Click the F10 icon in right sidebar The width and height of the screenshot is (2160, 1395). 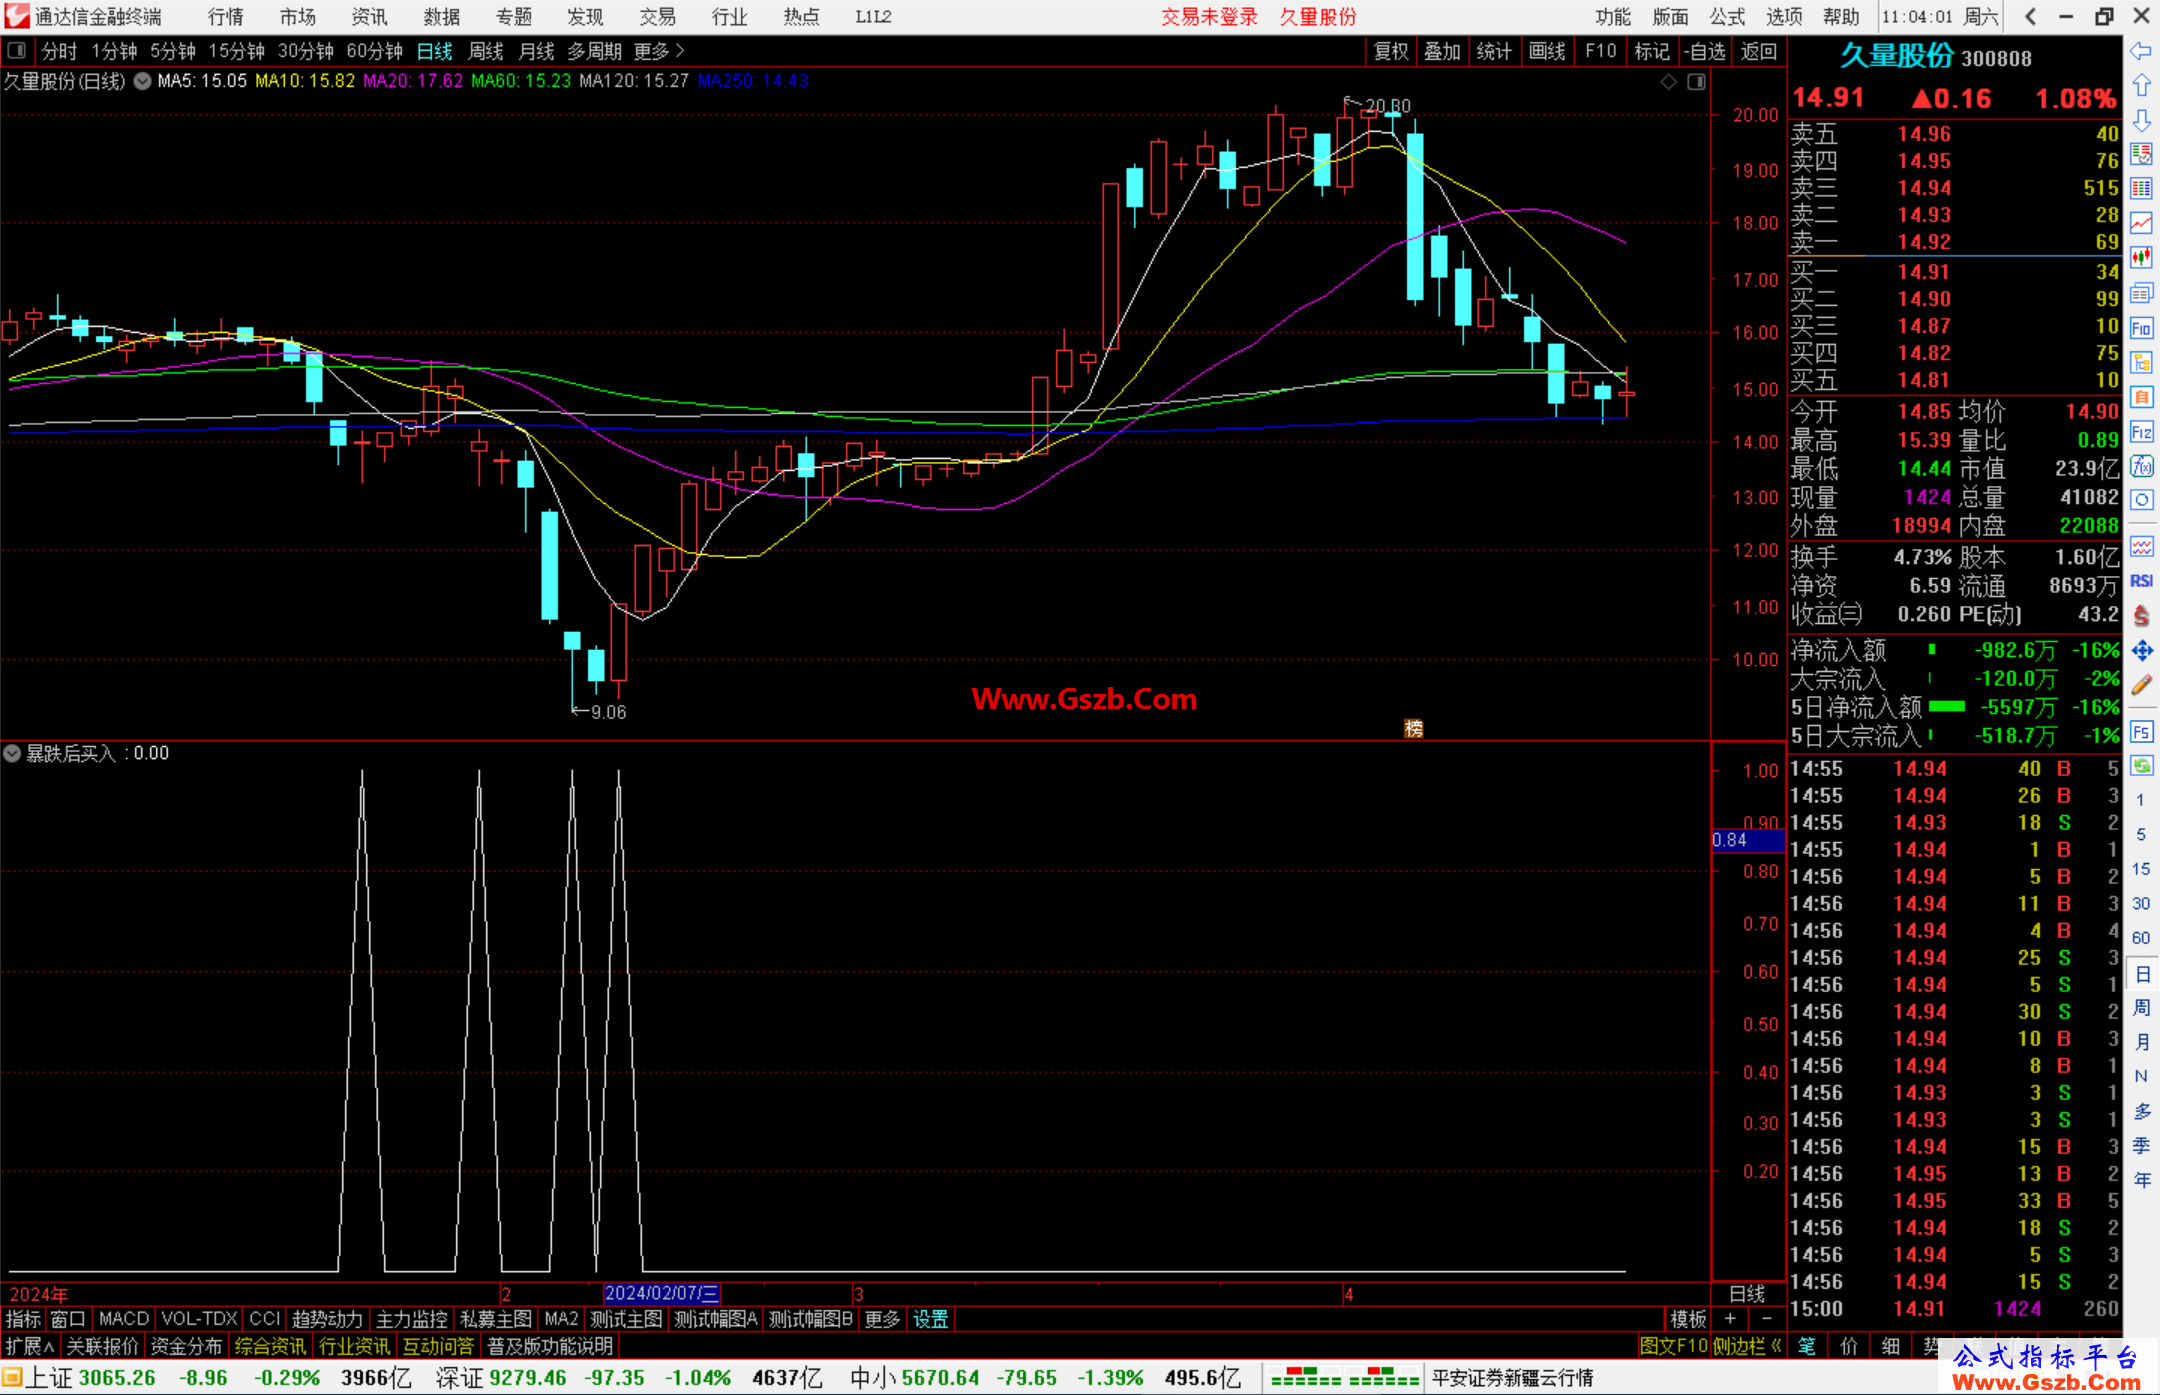(x=2141, y=328)
